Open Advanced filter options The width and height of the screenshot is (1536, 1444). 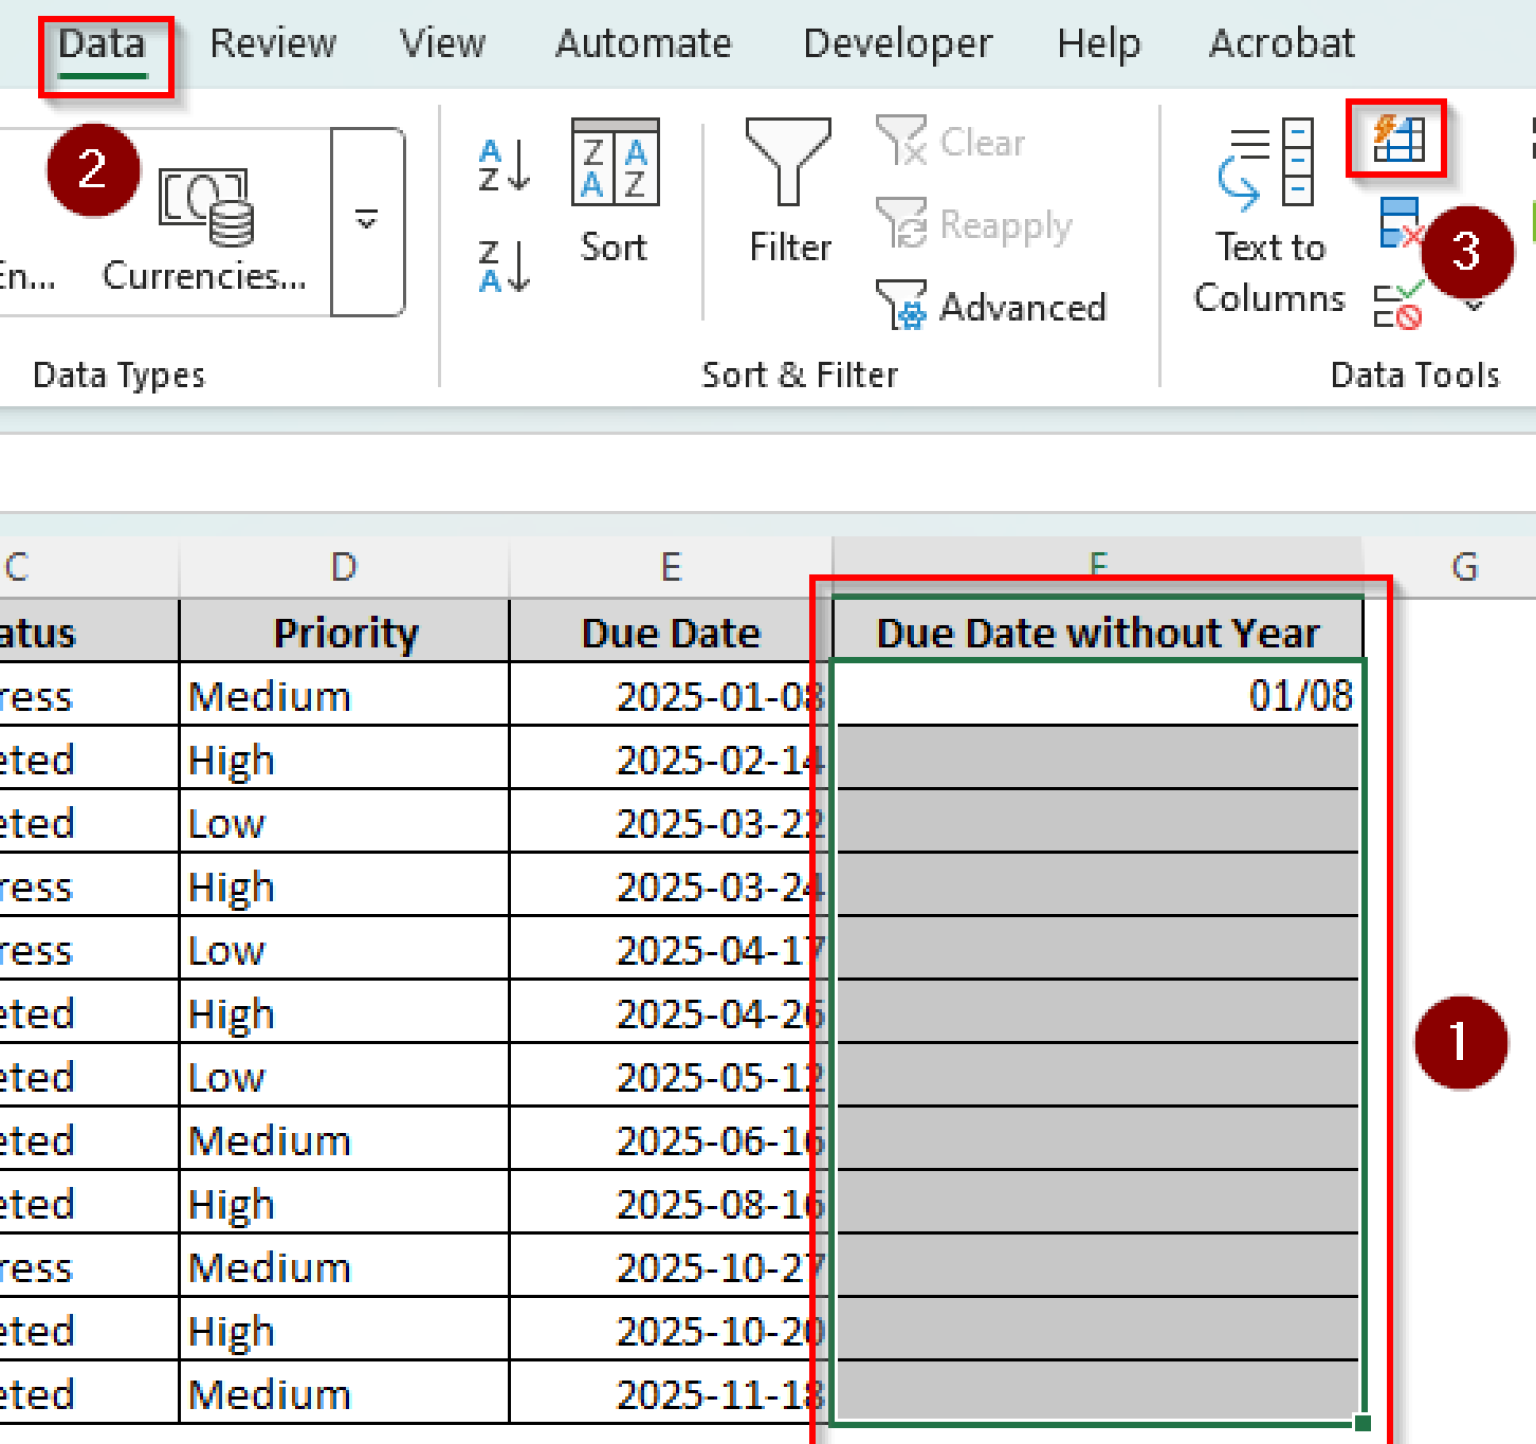pos(995,307)
